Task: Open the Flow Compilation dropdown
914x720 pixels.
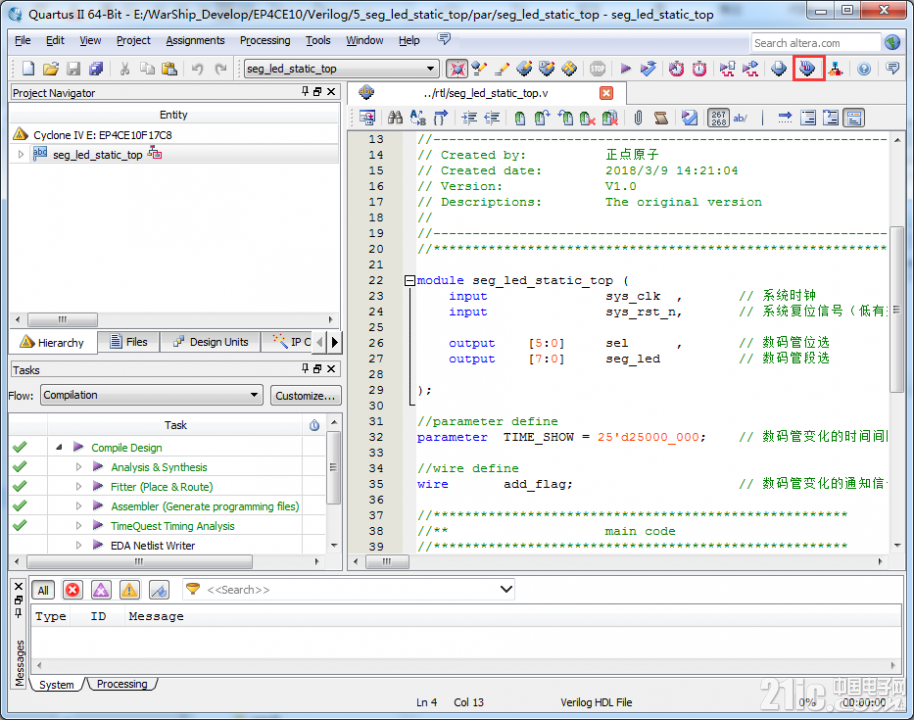Action: pyautogui.click(x=152, y=395)
